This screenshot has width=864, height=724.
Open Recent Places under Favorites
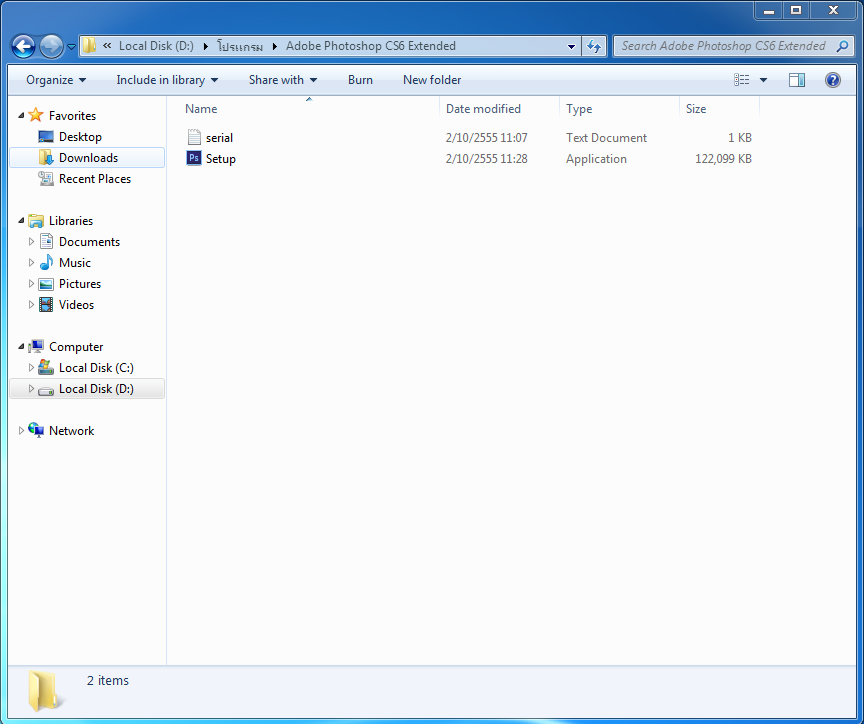[95, 179]
